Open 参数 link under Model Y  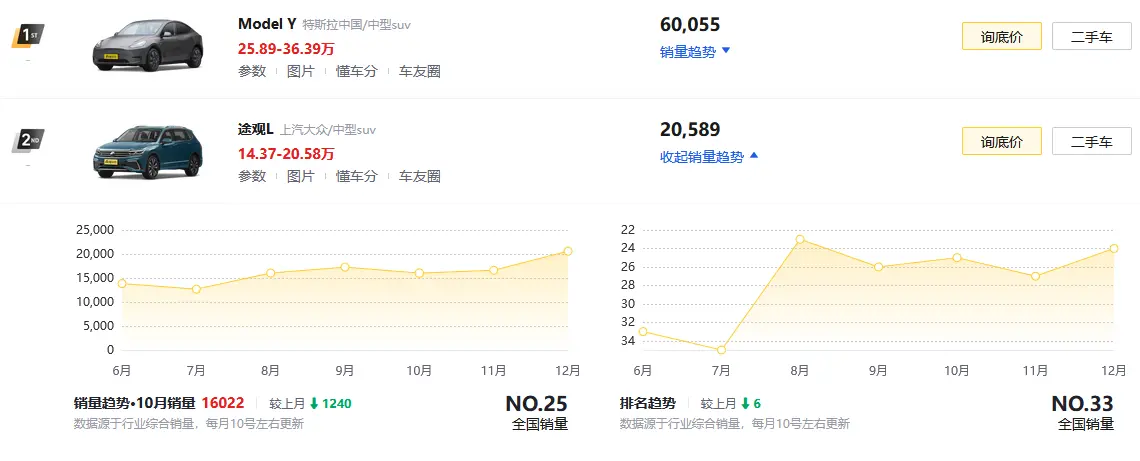click(252, 71)
